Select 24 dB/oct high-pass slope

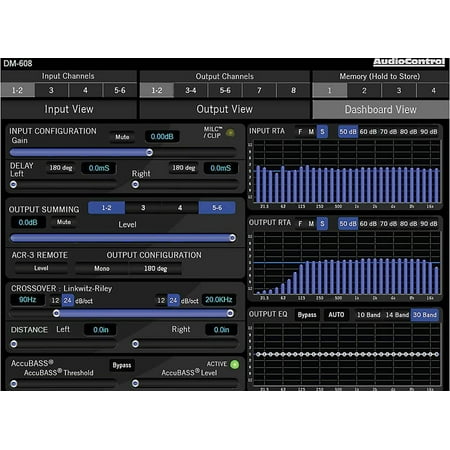click(68, 300)
